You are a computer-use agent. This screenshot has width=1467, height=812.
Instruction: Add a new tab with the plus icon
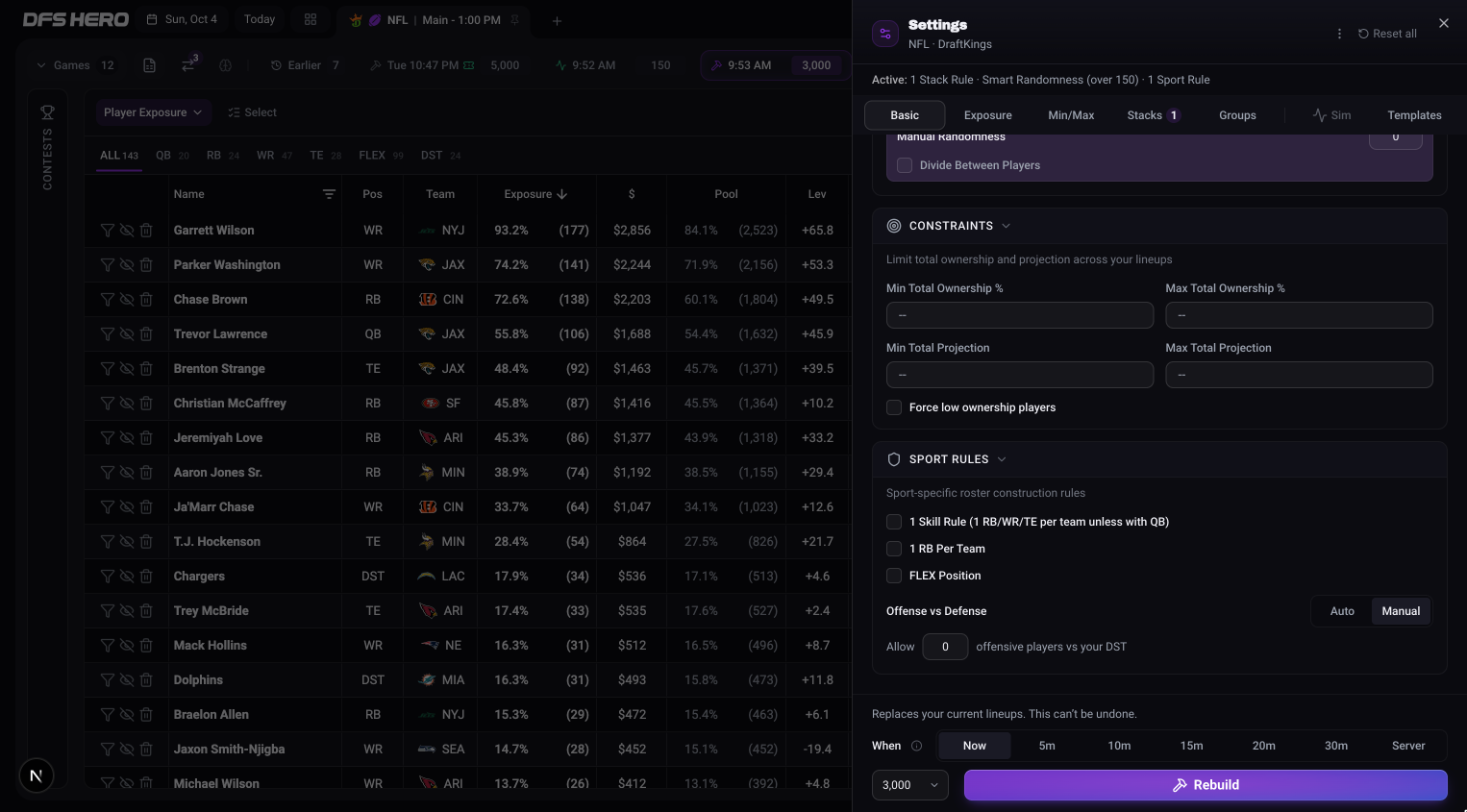(x=557, y=20)
